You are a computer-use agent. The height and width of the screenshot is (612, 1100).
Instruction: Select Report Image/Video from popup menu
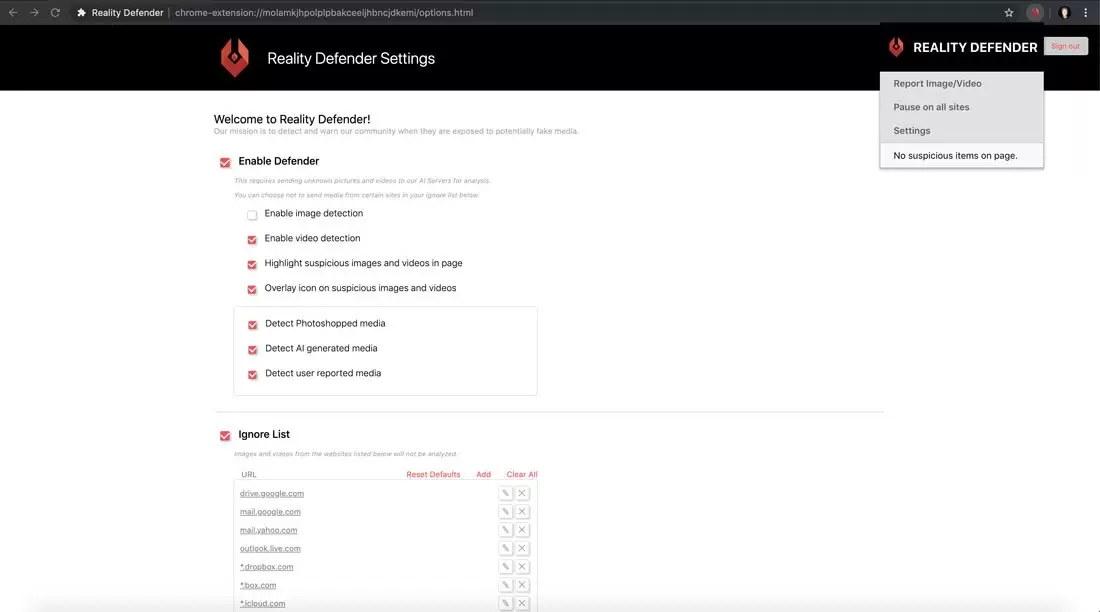coord(937,84)
